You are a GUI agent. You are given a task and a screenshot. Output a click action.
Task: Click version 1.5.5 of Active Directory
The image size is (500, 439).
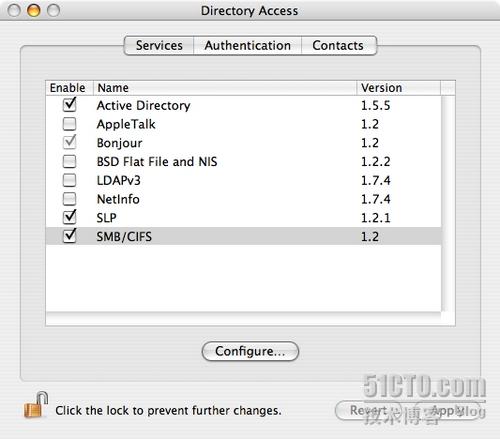pyautogui.click(x=375, y=106)
